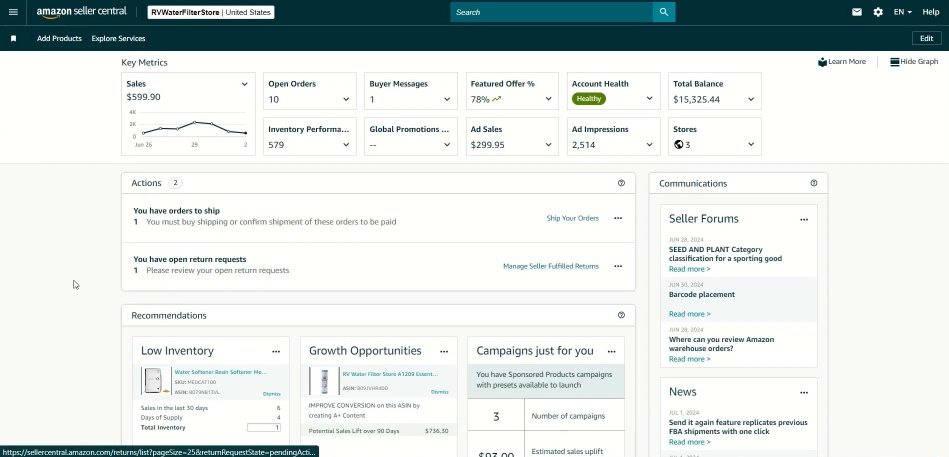949x457 pixels.
Task: Open the Low Inventory card options menu
Action: coord(276,351)
